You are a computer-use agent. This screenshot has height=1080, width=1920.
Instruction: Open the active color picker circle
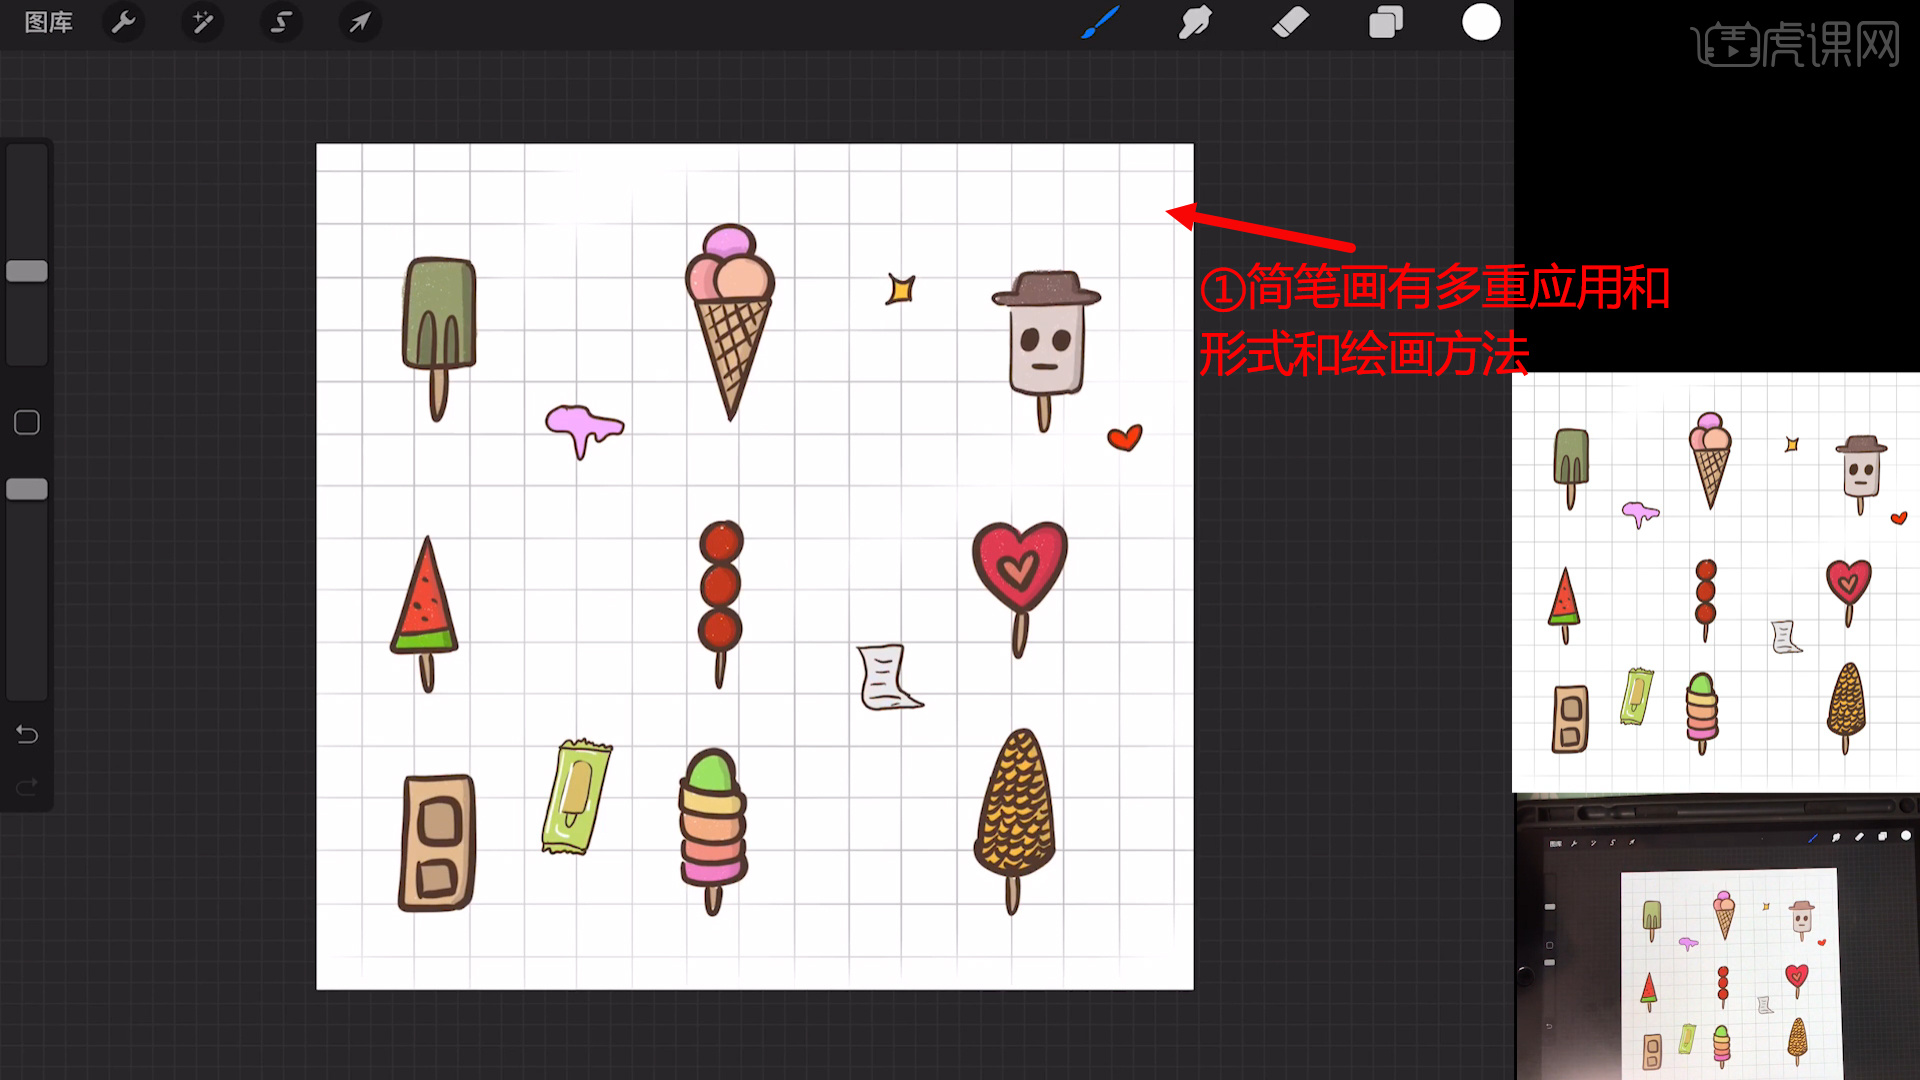click(x=1481, y=22)
